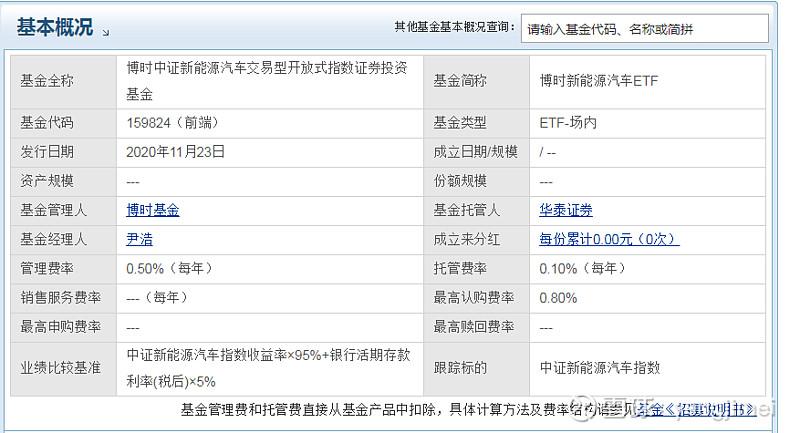Click the small arrow icon beside 基本概况
The width and height of the screenshot is (800, 433).
[106, 33]
